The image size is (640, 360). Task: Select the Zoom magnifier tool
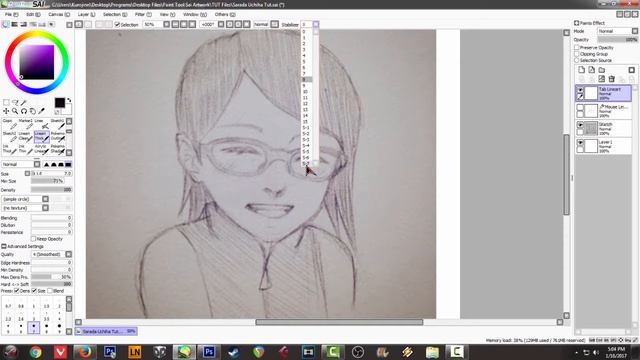pyautogui.click(x=15, y=111)
